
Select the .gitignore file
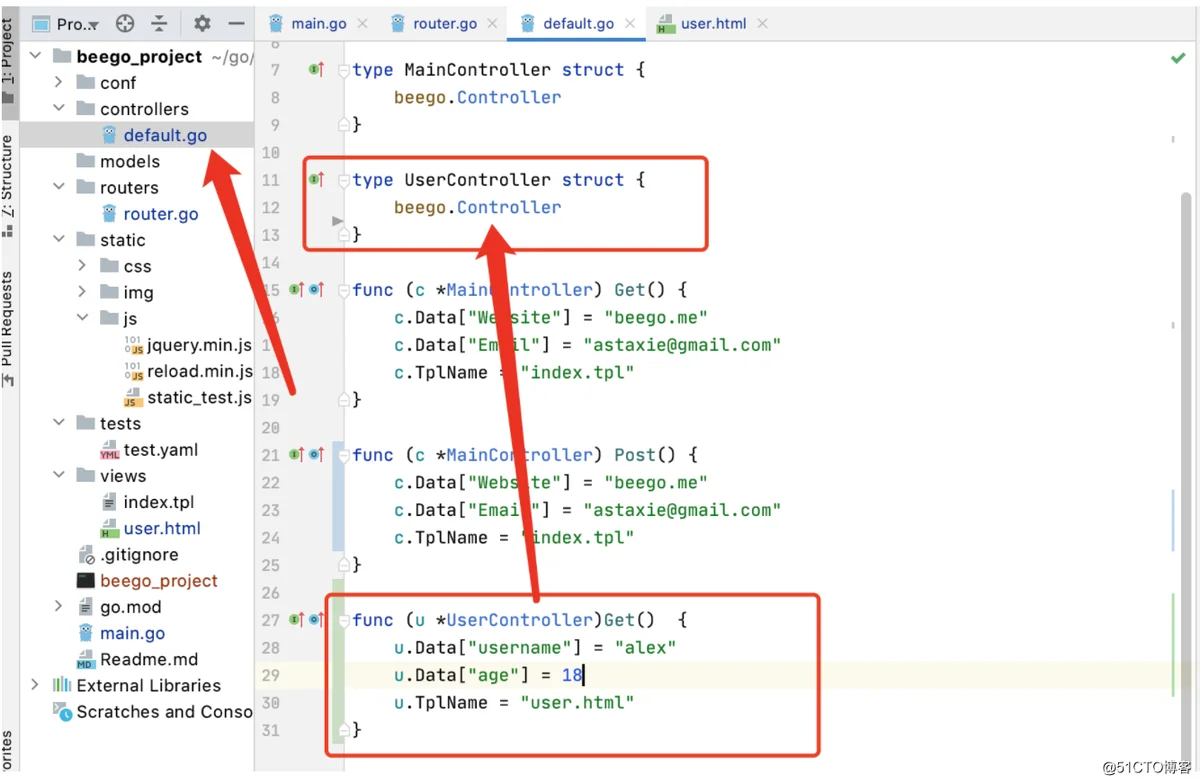pyautogui.click(x=139, y=554)
